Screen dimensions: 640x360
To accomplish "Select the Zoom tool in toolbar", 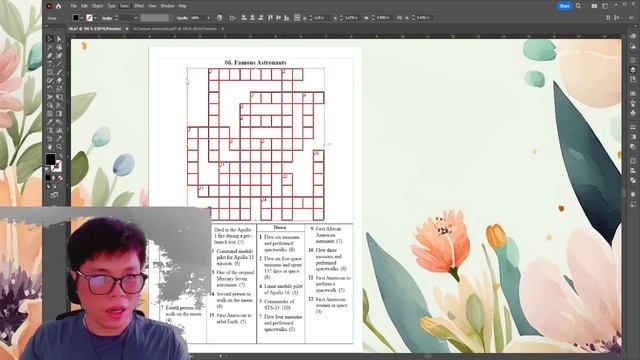I will coord(59,147).
